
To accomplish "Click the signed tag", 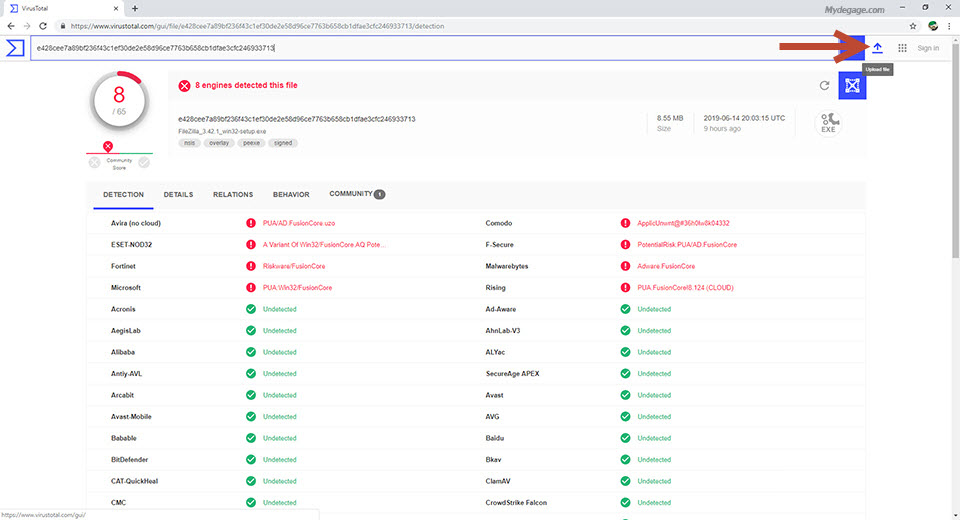I will click(x=283, y=143).
